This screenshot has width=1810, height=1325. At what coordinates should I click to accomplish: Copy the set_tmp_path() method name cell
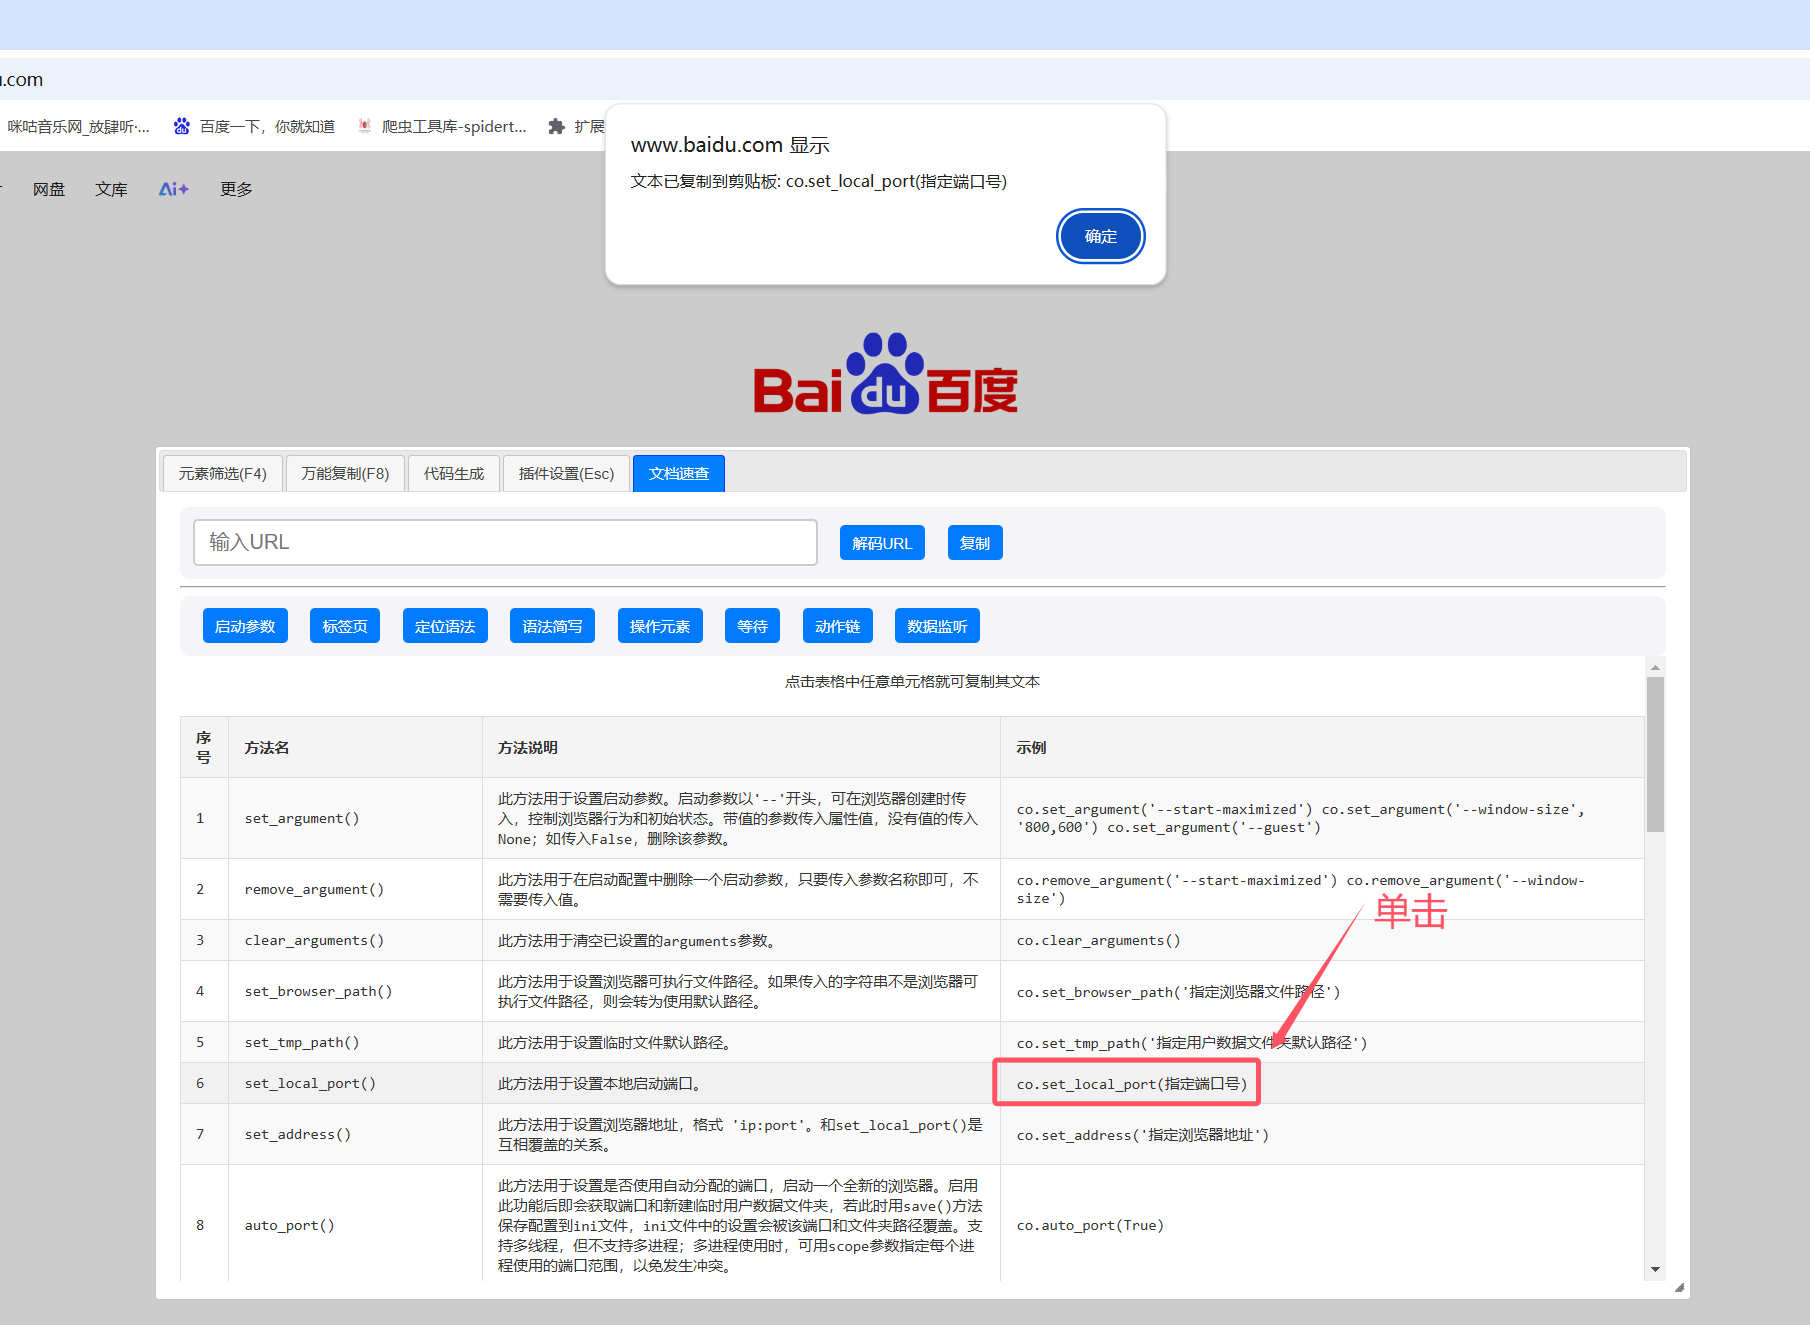point(355,1042)
